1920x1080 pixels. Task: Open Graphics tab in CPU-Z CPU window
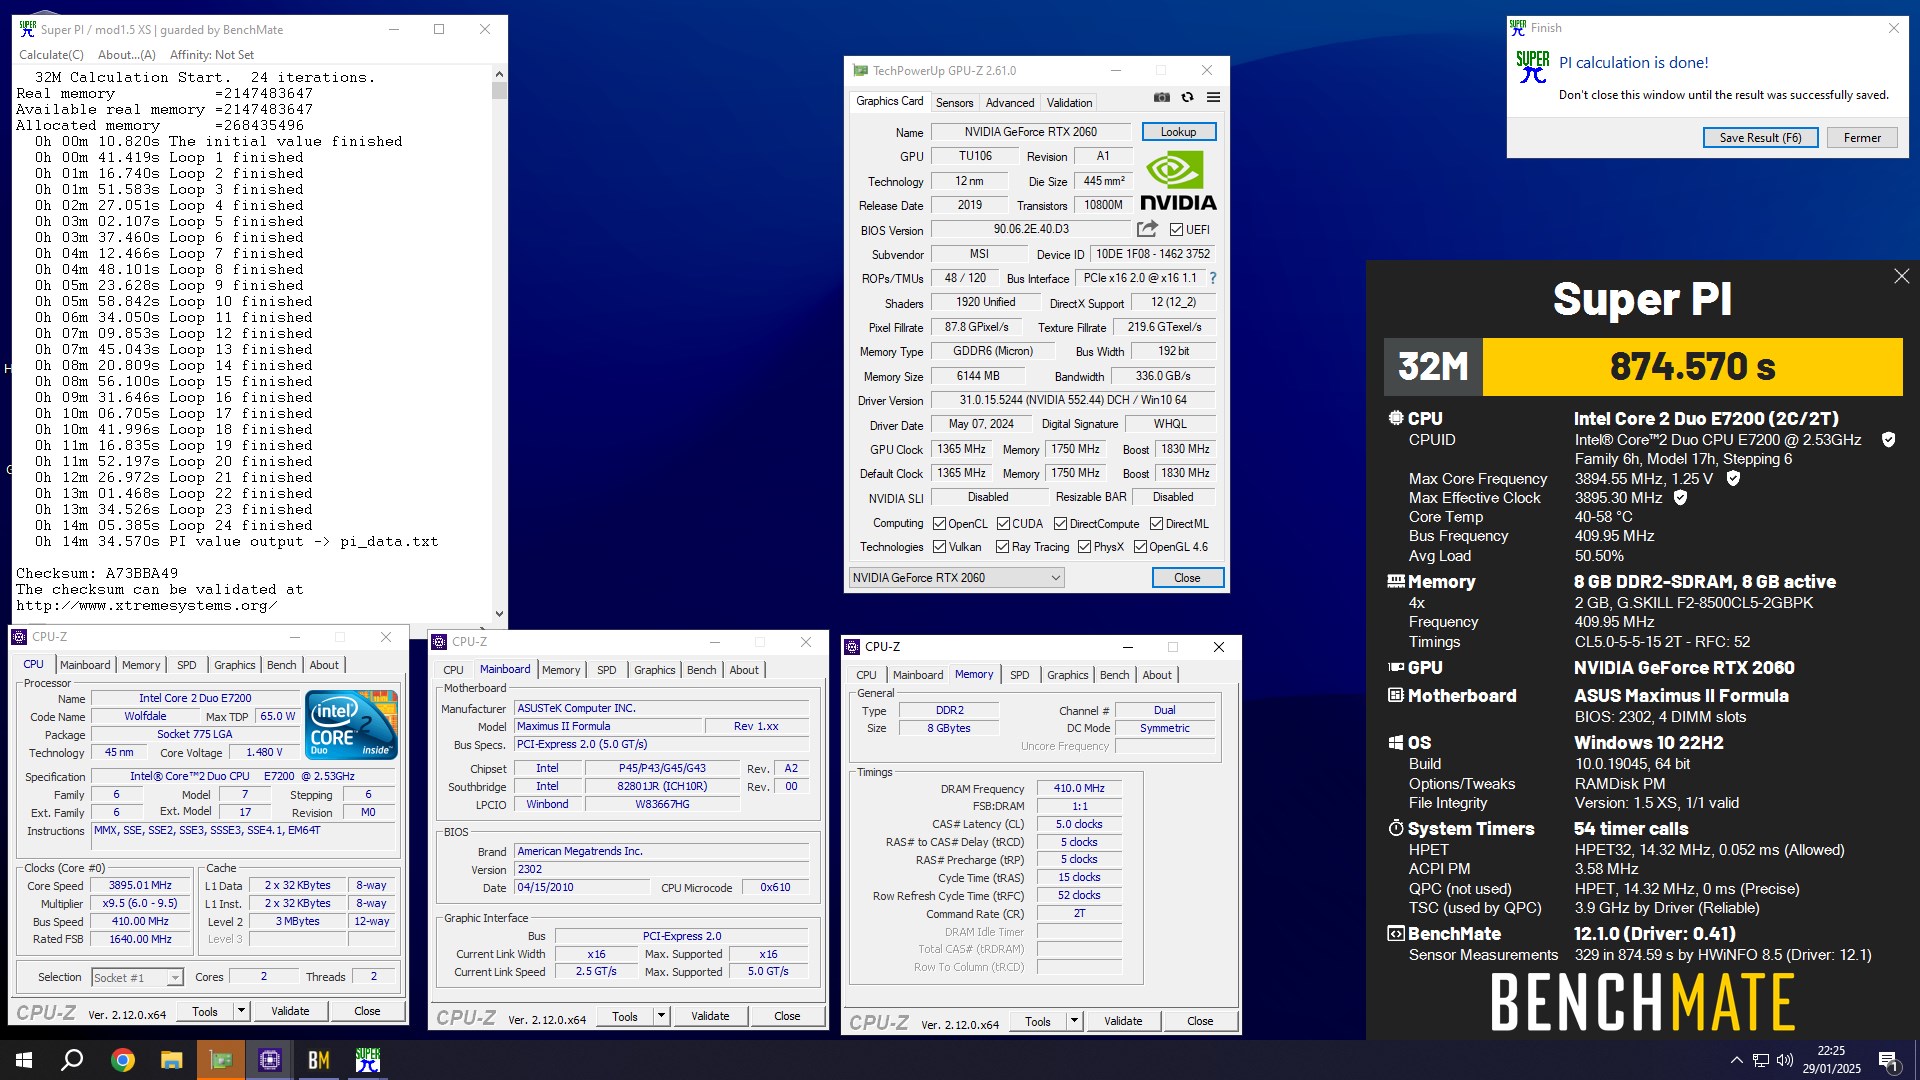(235, 665)
